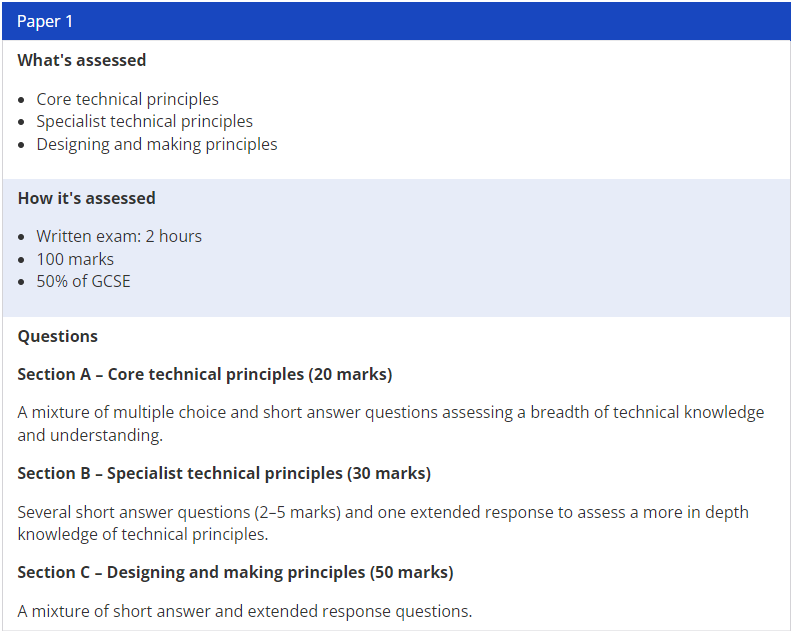793x633 pixels.
Task: Click the Section C heading (50 marks)
Action: [x=235, y=572]
